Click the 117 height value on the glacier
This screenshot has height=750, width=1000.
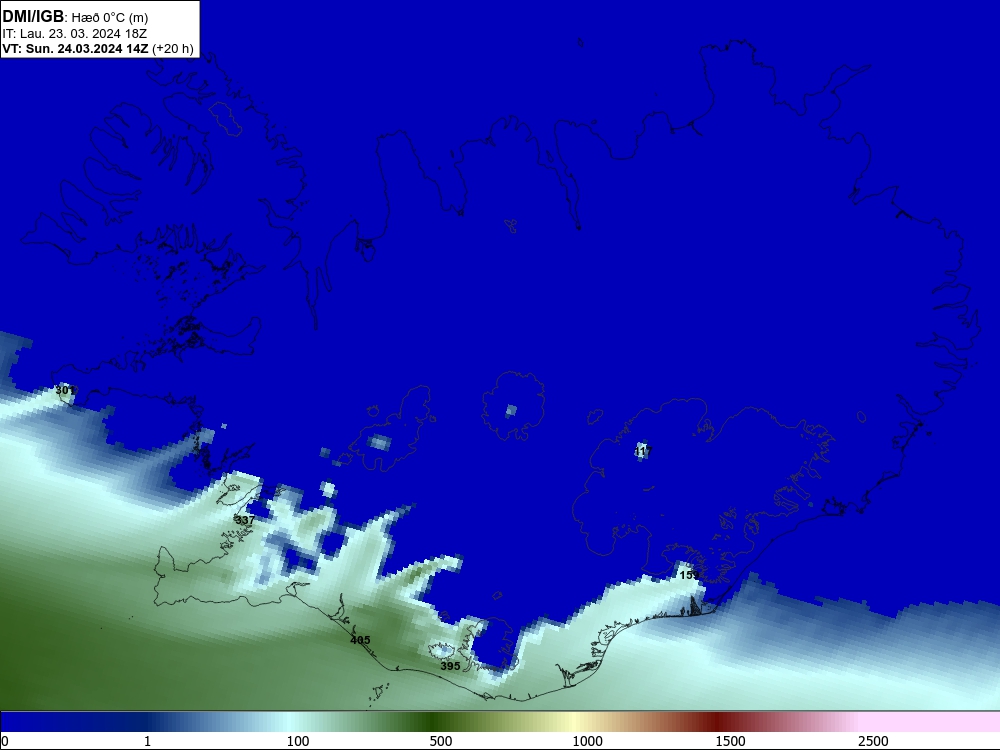[x=643, y=452]
